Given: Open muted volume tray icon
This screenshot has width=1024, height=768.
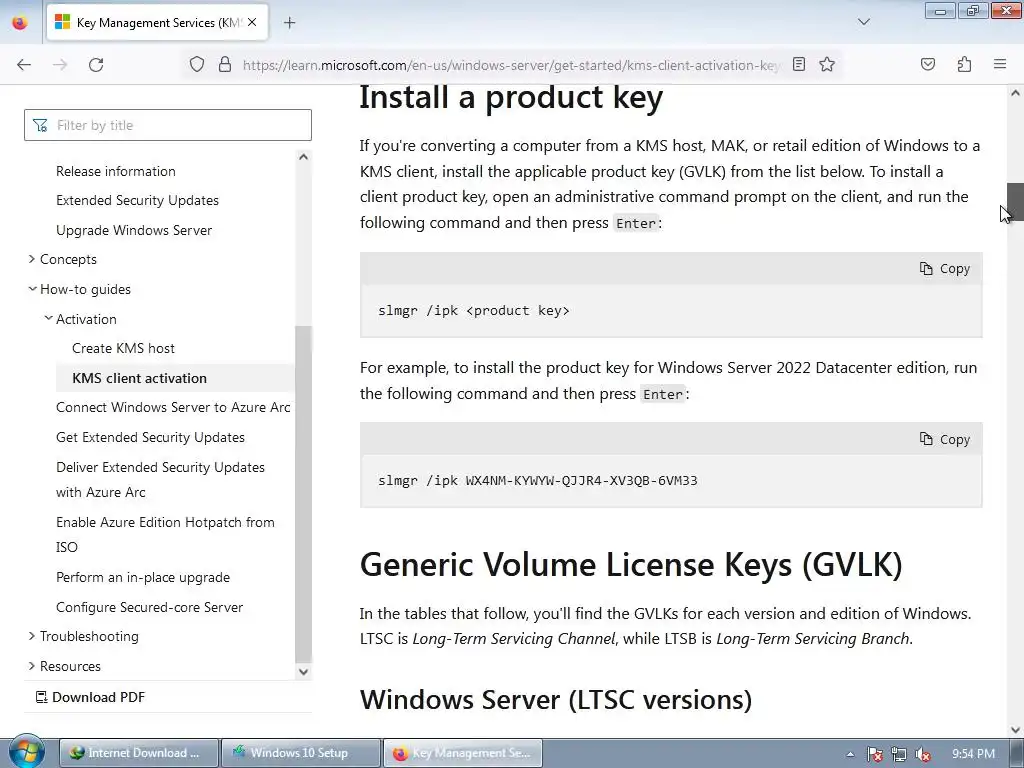Looking at the screenshot, I should 923,754.
